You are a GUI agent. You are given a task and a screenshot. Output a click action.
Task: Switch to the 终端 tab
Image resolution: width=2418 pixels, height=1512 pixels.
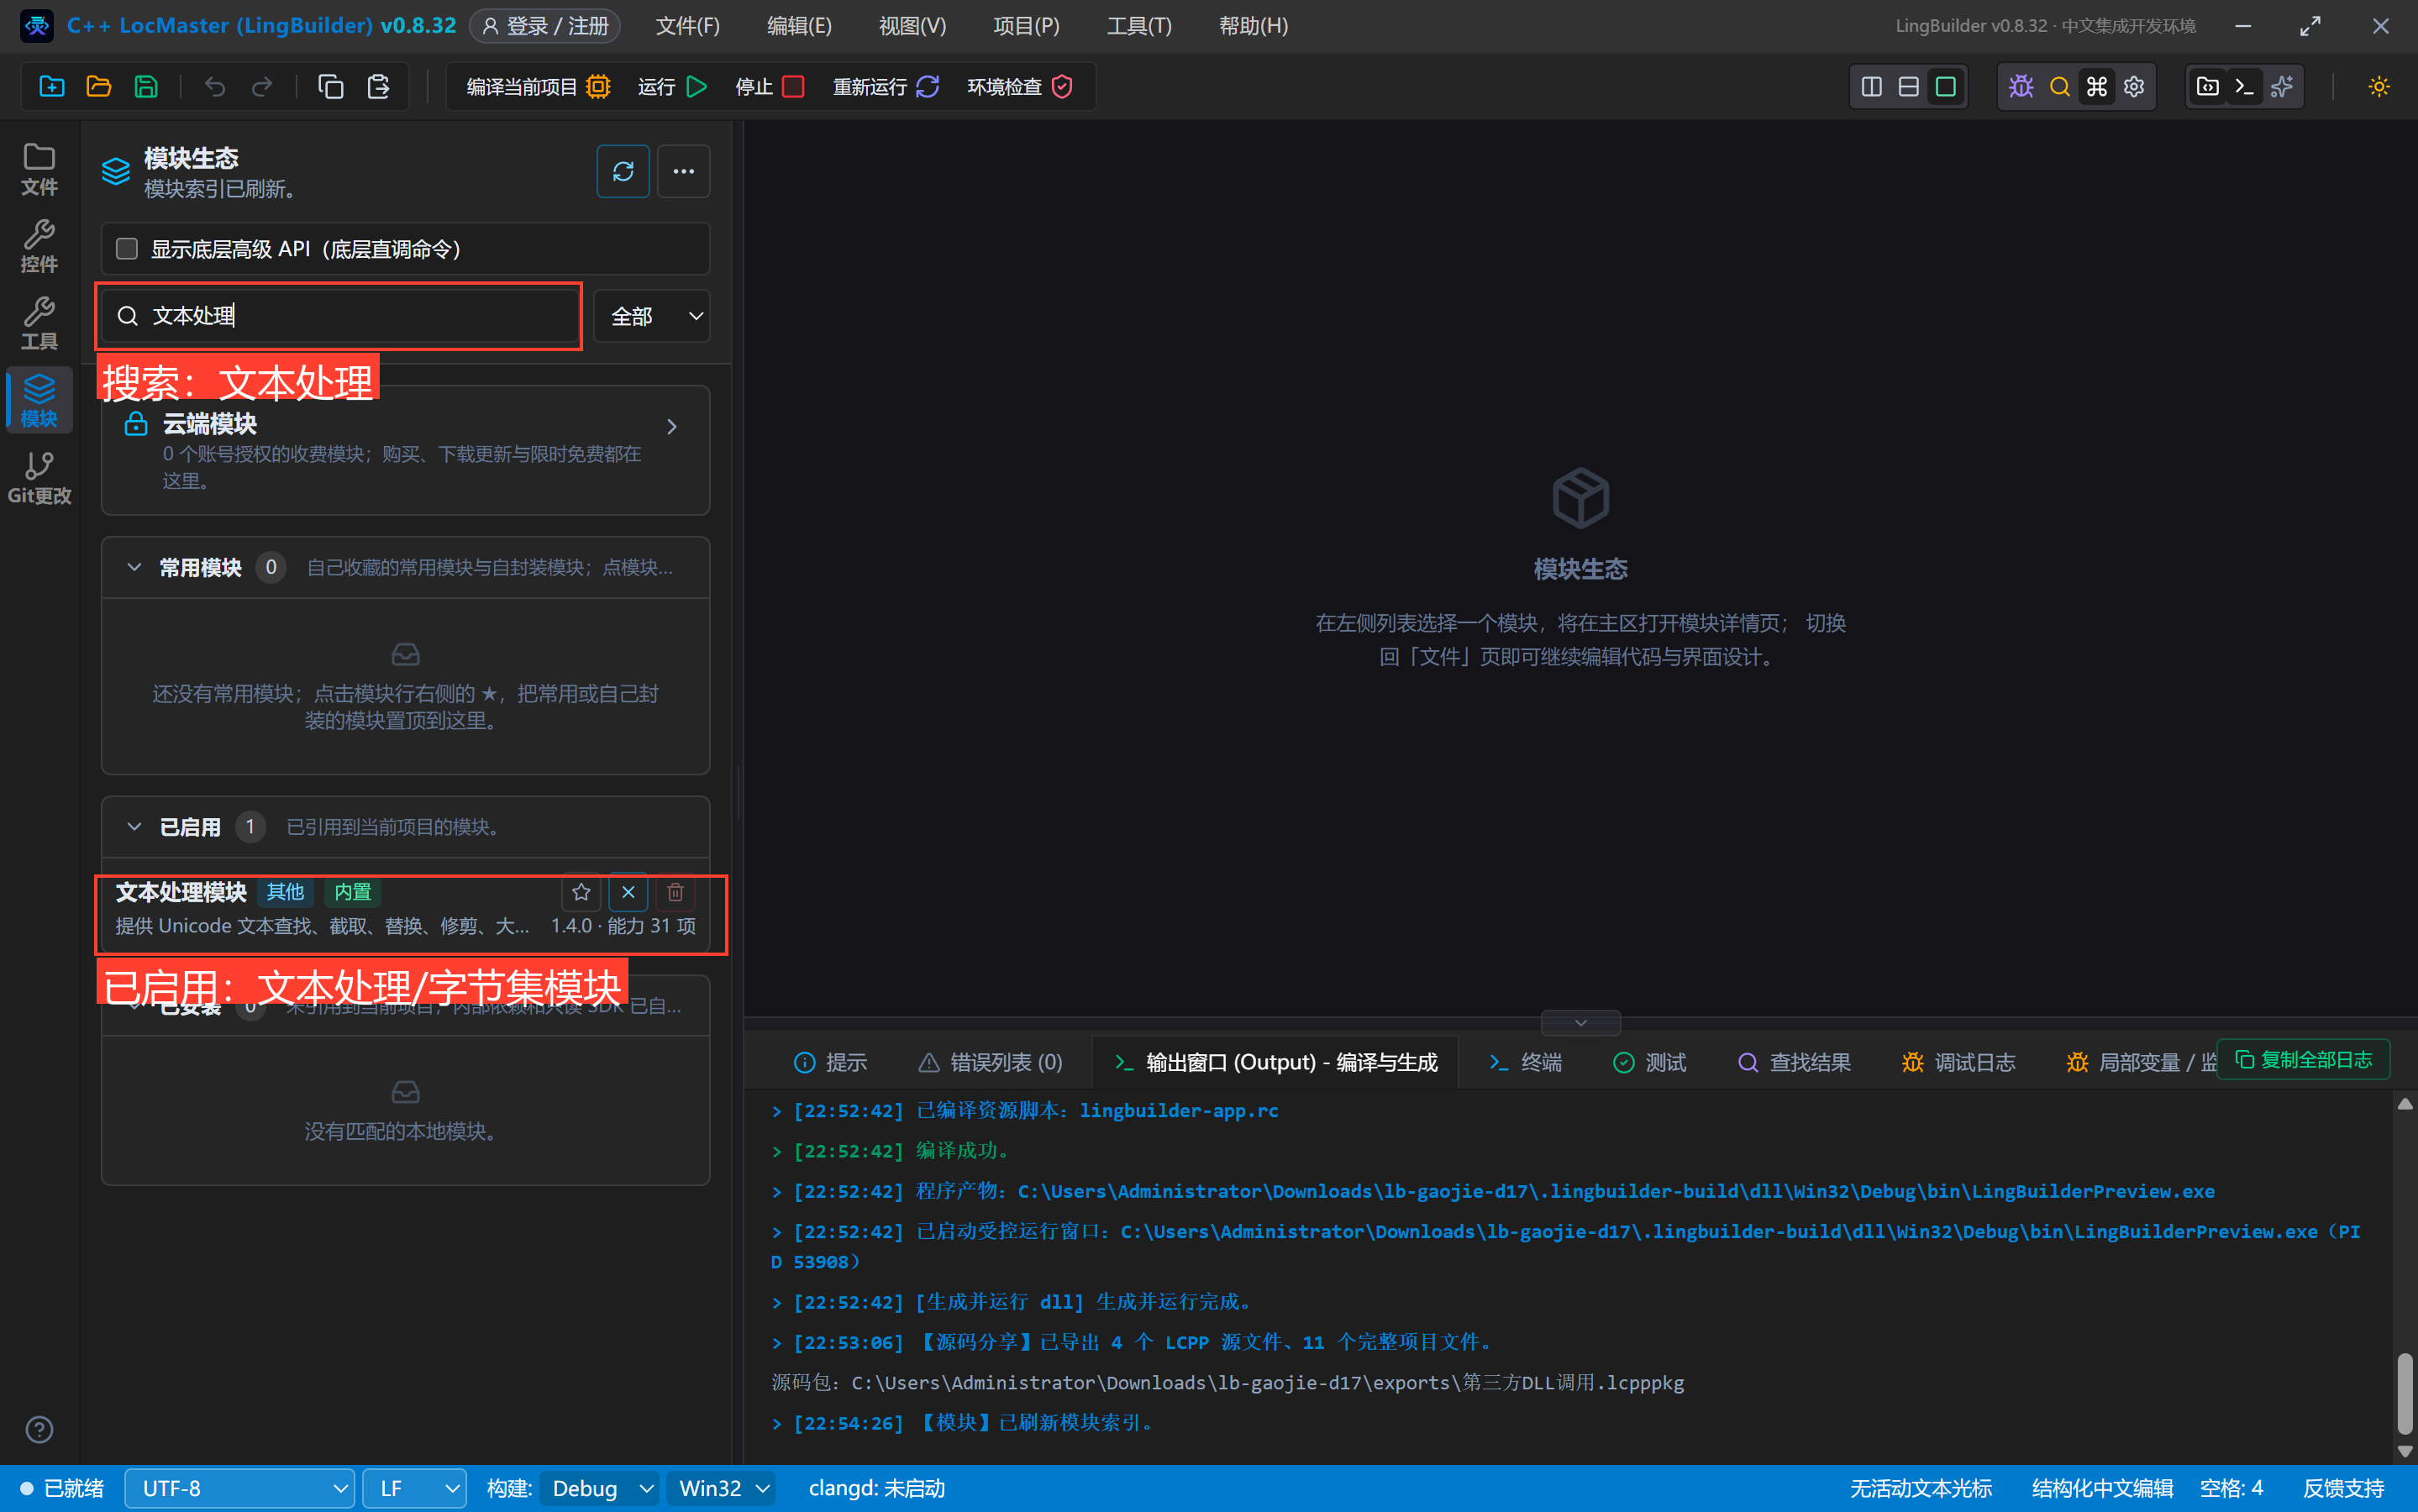click(1526, 1062)
